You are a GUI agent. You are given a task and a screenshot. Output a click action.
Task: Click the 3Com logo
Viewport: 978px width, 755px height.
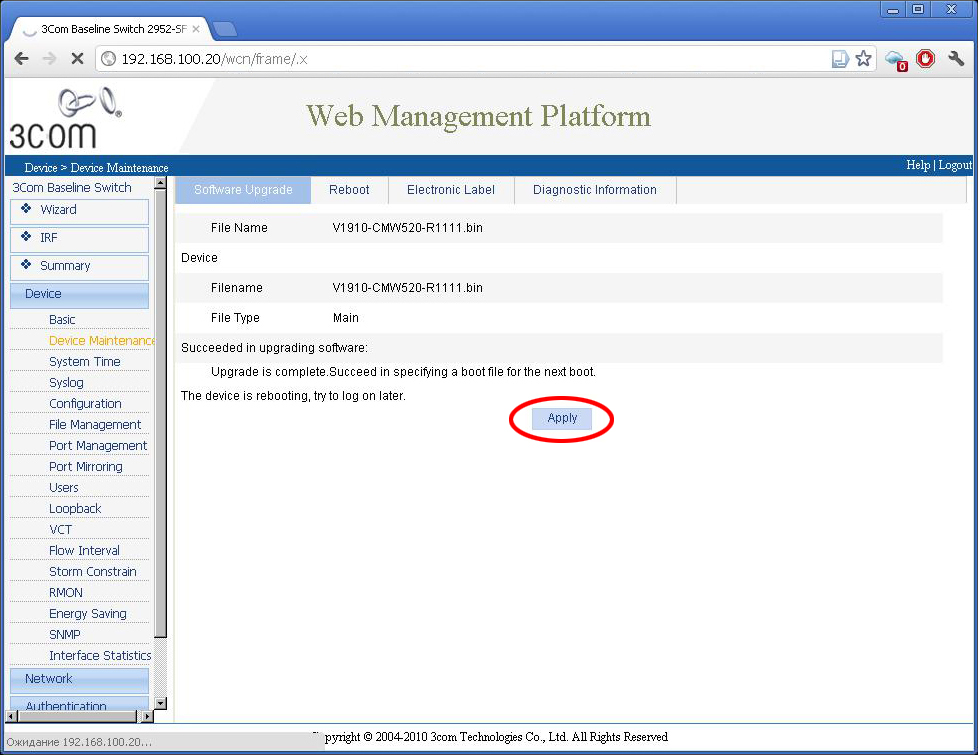65,117
